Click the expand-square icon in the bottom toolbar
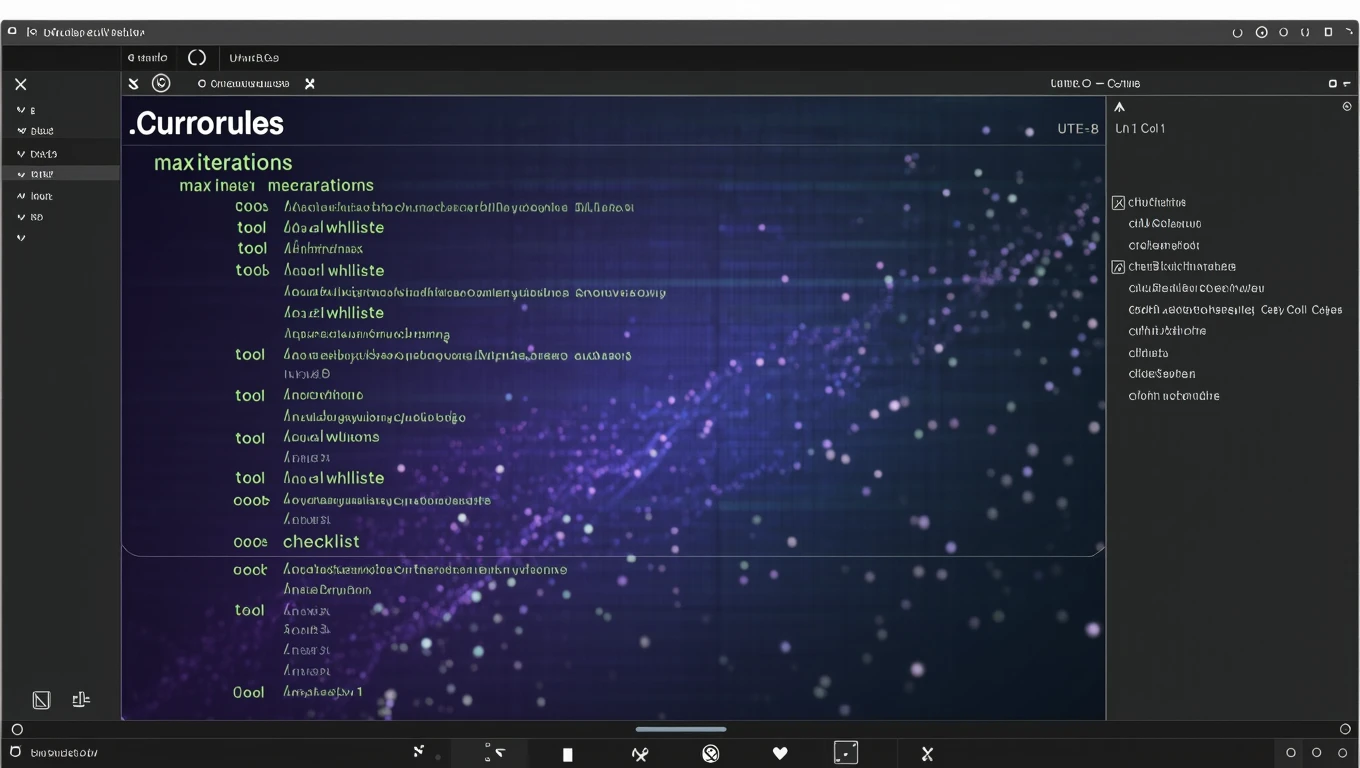1360x768 pixels. pyautogui.click(x=846, y=753)
